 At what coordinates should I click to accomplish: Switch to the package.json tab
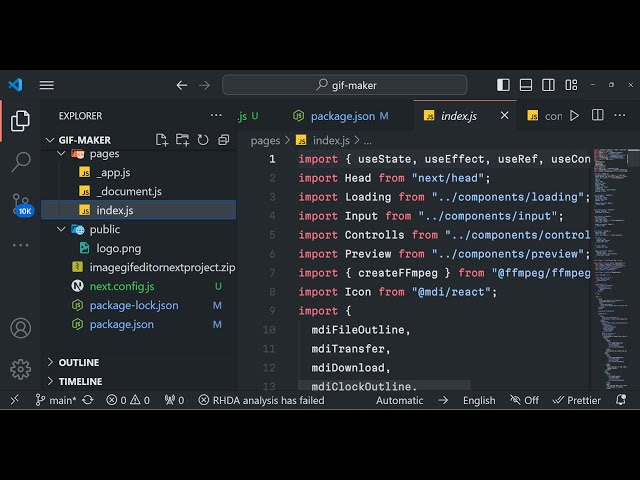(337, 116)
